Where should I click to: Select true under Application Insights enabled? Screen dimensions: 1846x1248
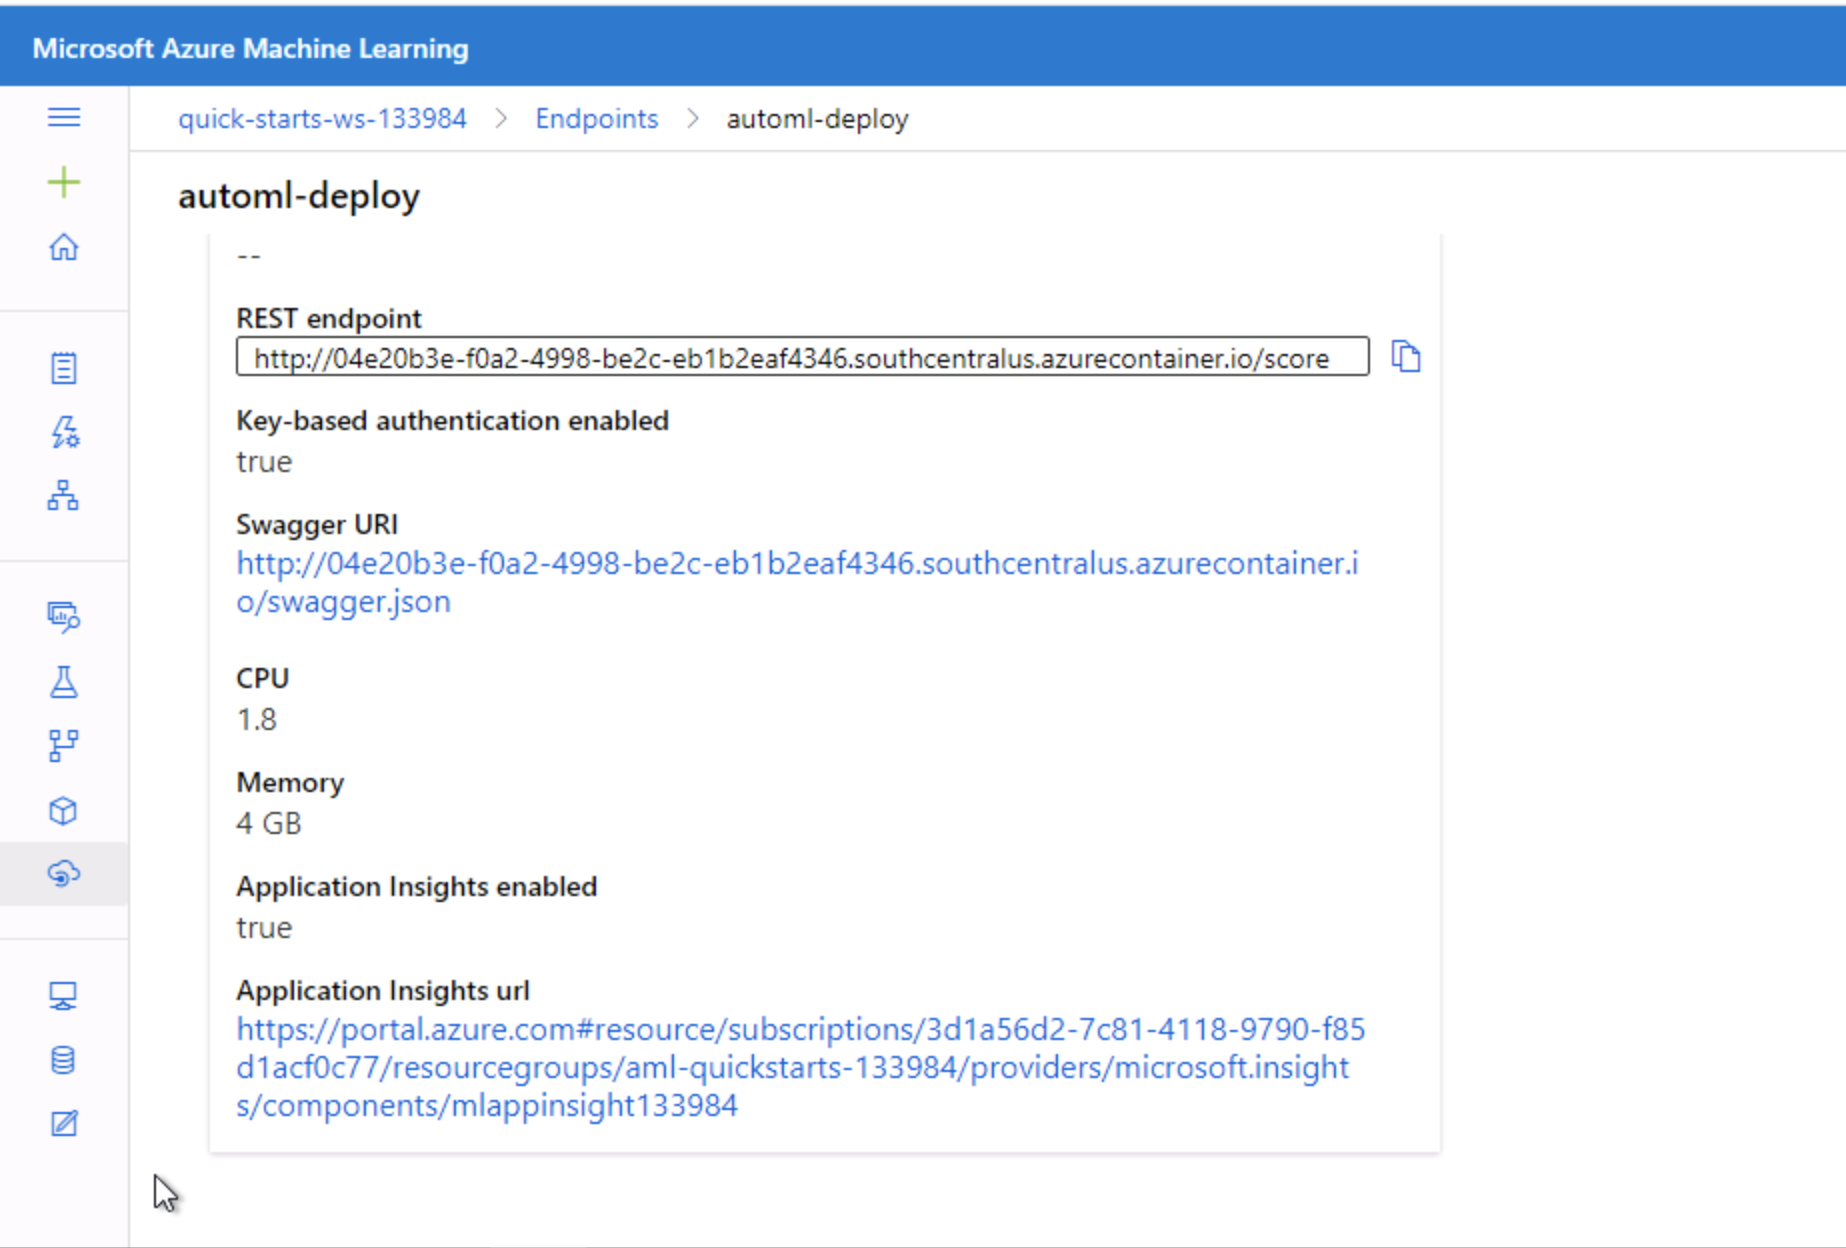click(x=264, y=928)
